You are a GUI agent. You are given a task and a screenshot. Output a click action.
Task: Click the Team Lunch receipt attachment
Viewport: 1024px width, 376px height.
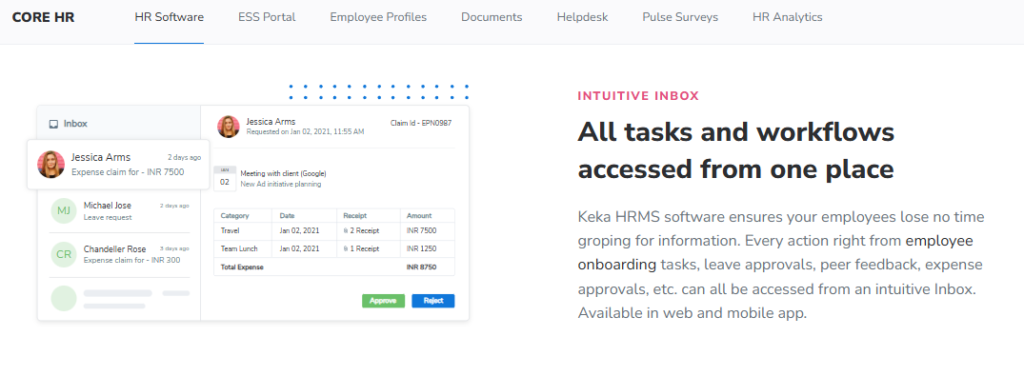(x=361, y=249)
